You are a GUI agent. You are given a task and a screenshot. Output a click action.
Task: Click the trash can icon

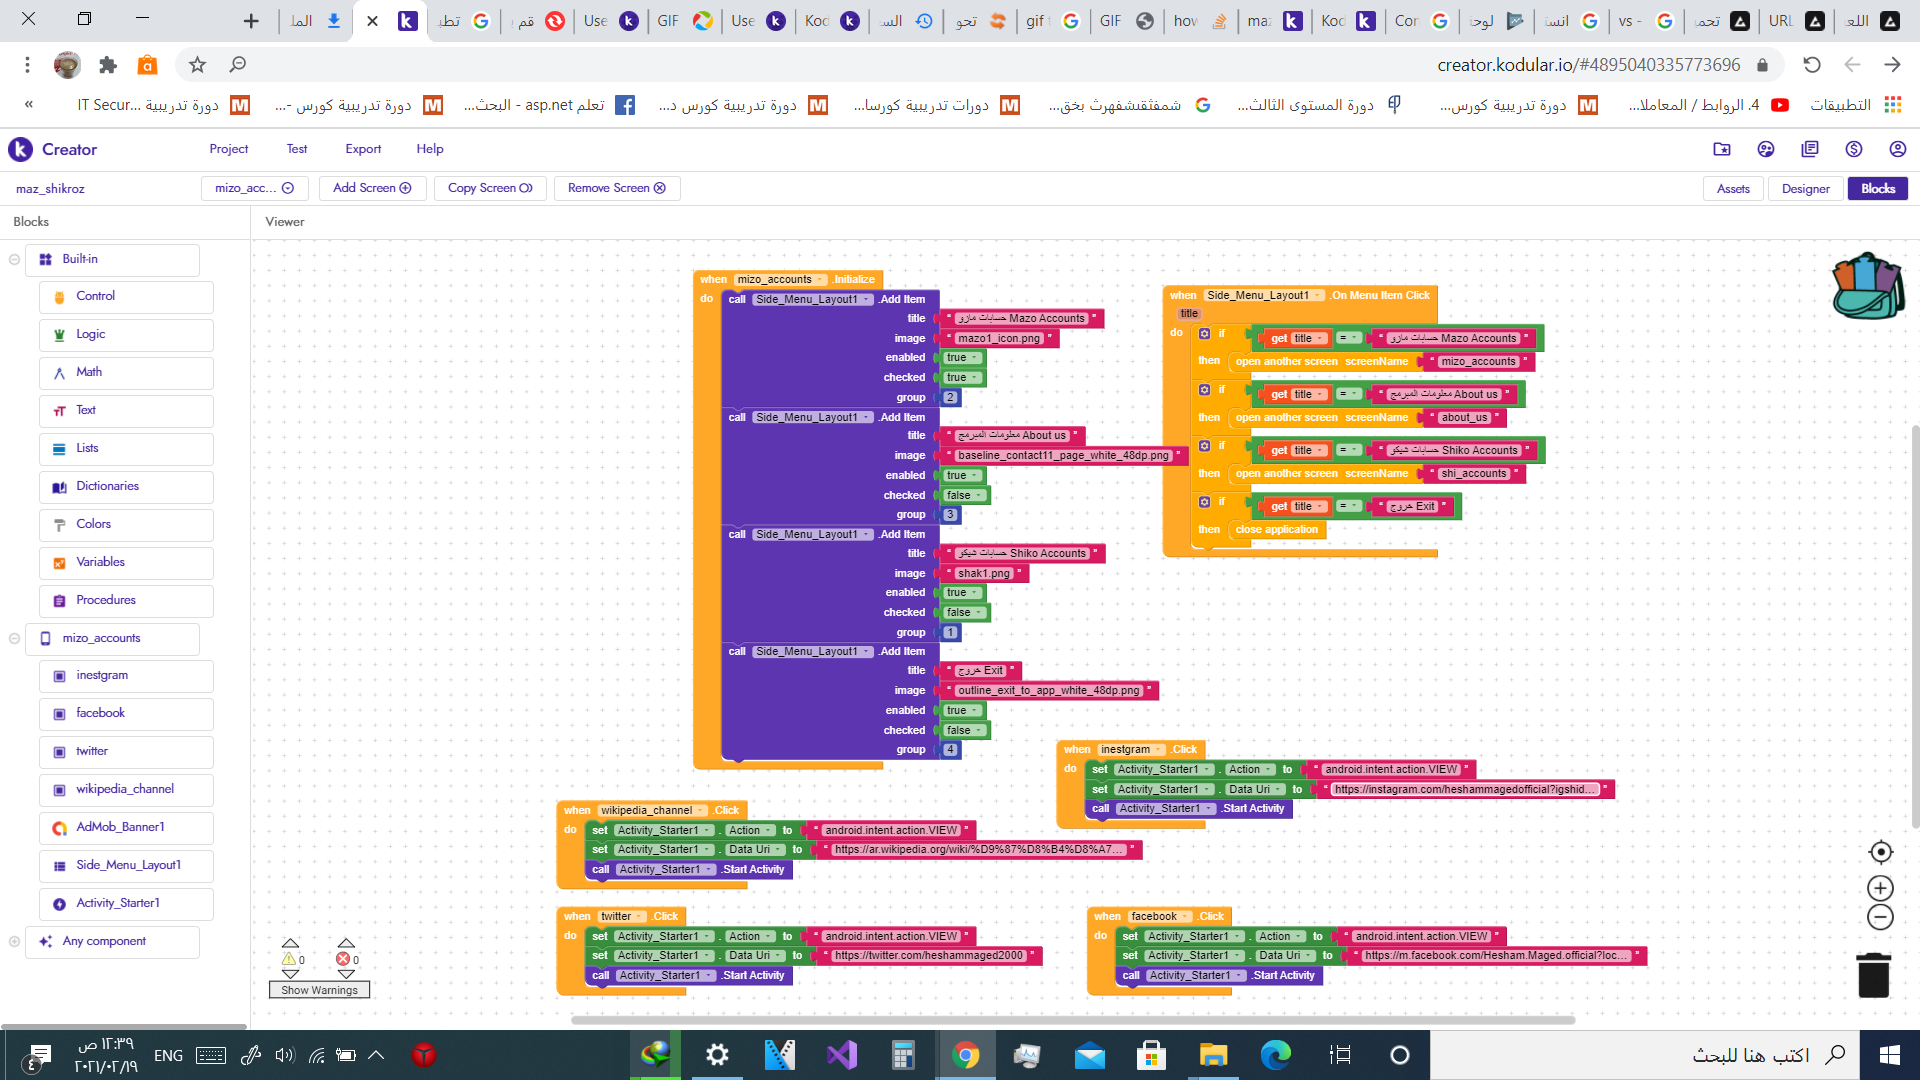click(1873, 975)
